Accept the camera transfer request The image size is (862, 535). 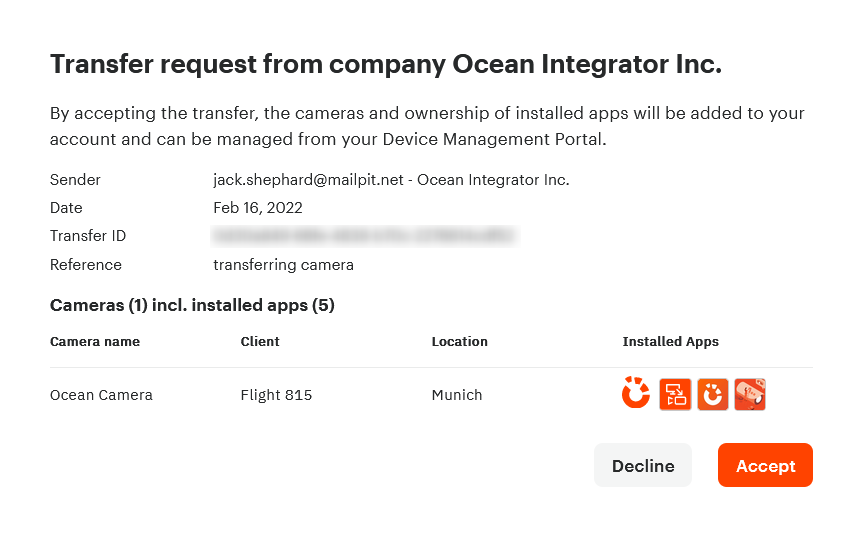[765, 465]
